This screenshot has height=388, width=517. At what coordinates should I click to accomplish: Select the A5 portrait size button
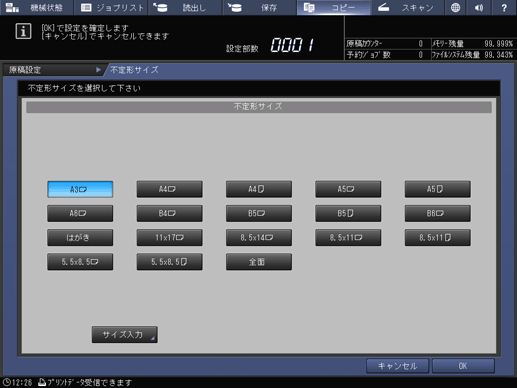coord(438,189)
